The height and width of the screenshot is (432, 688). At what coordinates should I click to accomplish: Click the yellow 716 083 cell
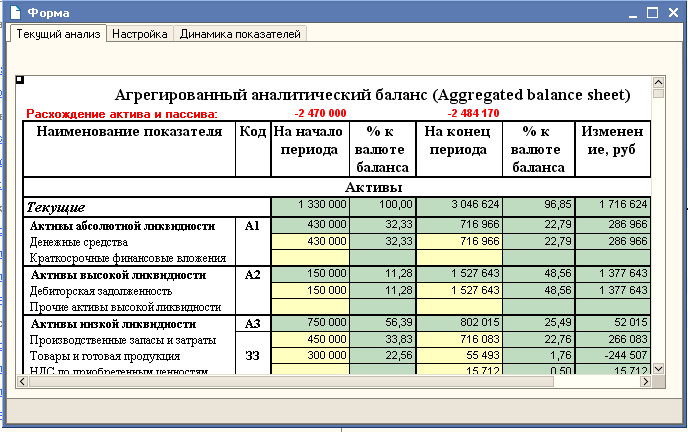(x=459, y=340)
